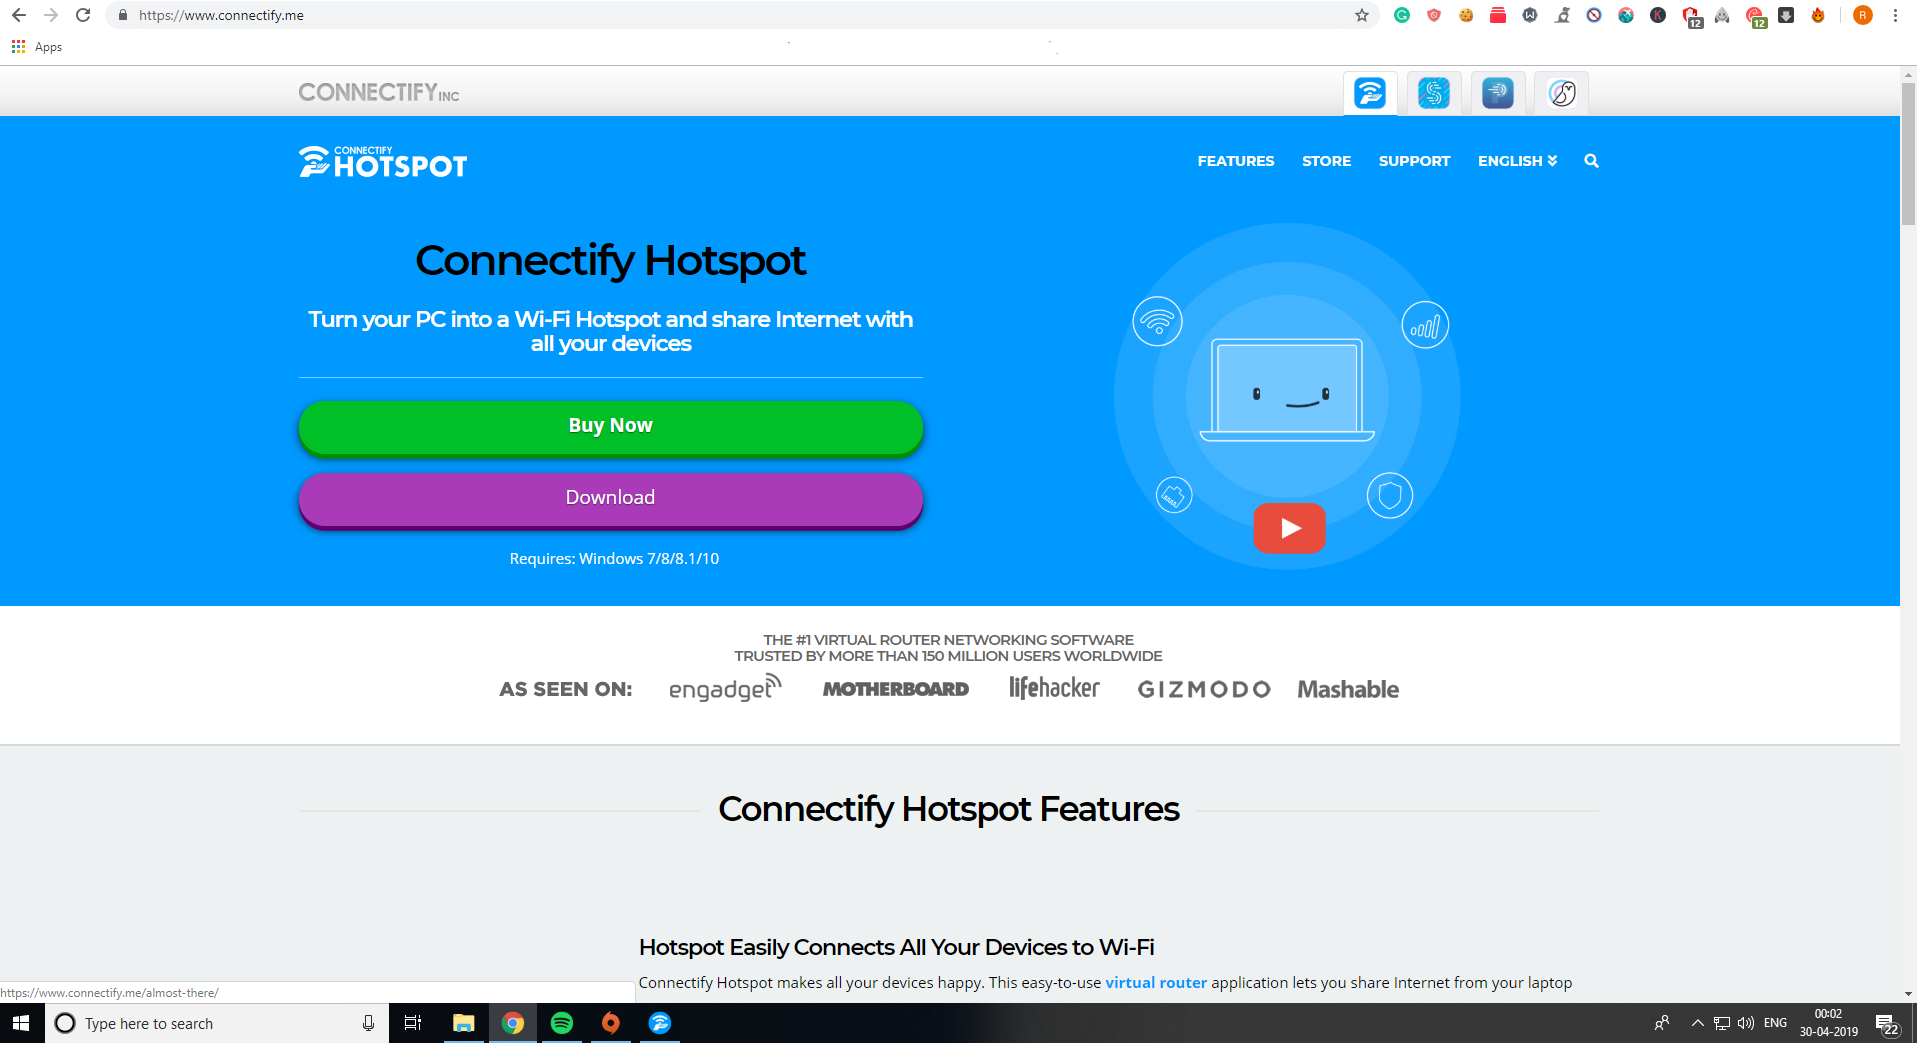Open the FEATURES nav item
Image resolution: width=1917 pixels, height=1043 pixels.
click(x=1236, y=161)
